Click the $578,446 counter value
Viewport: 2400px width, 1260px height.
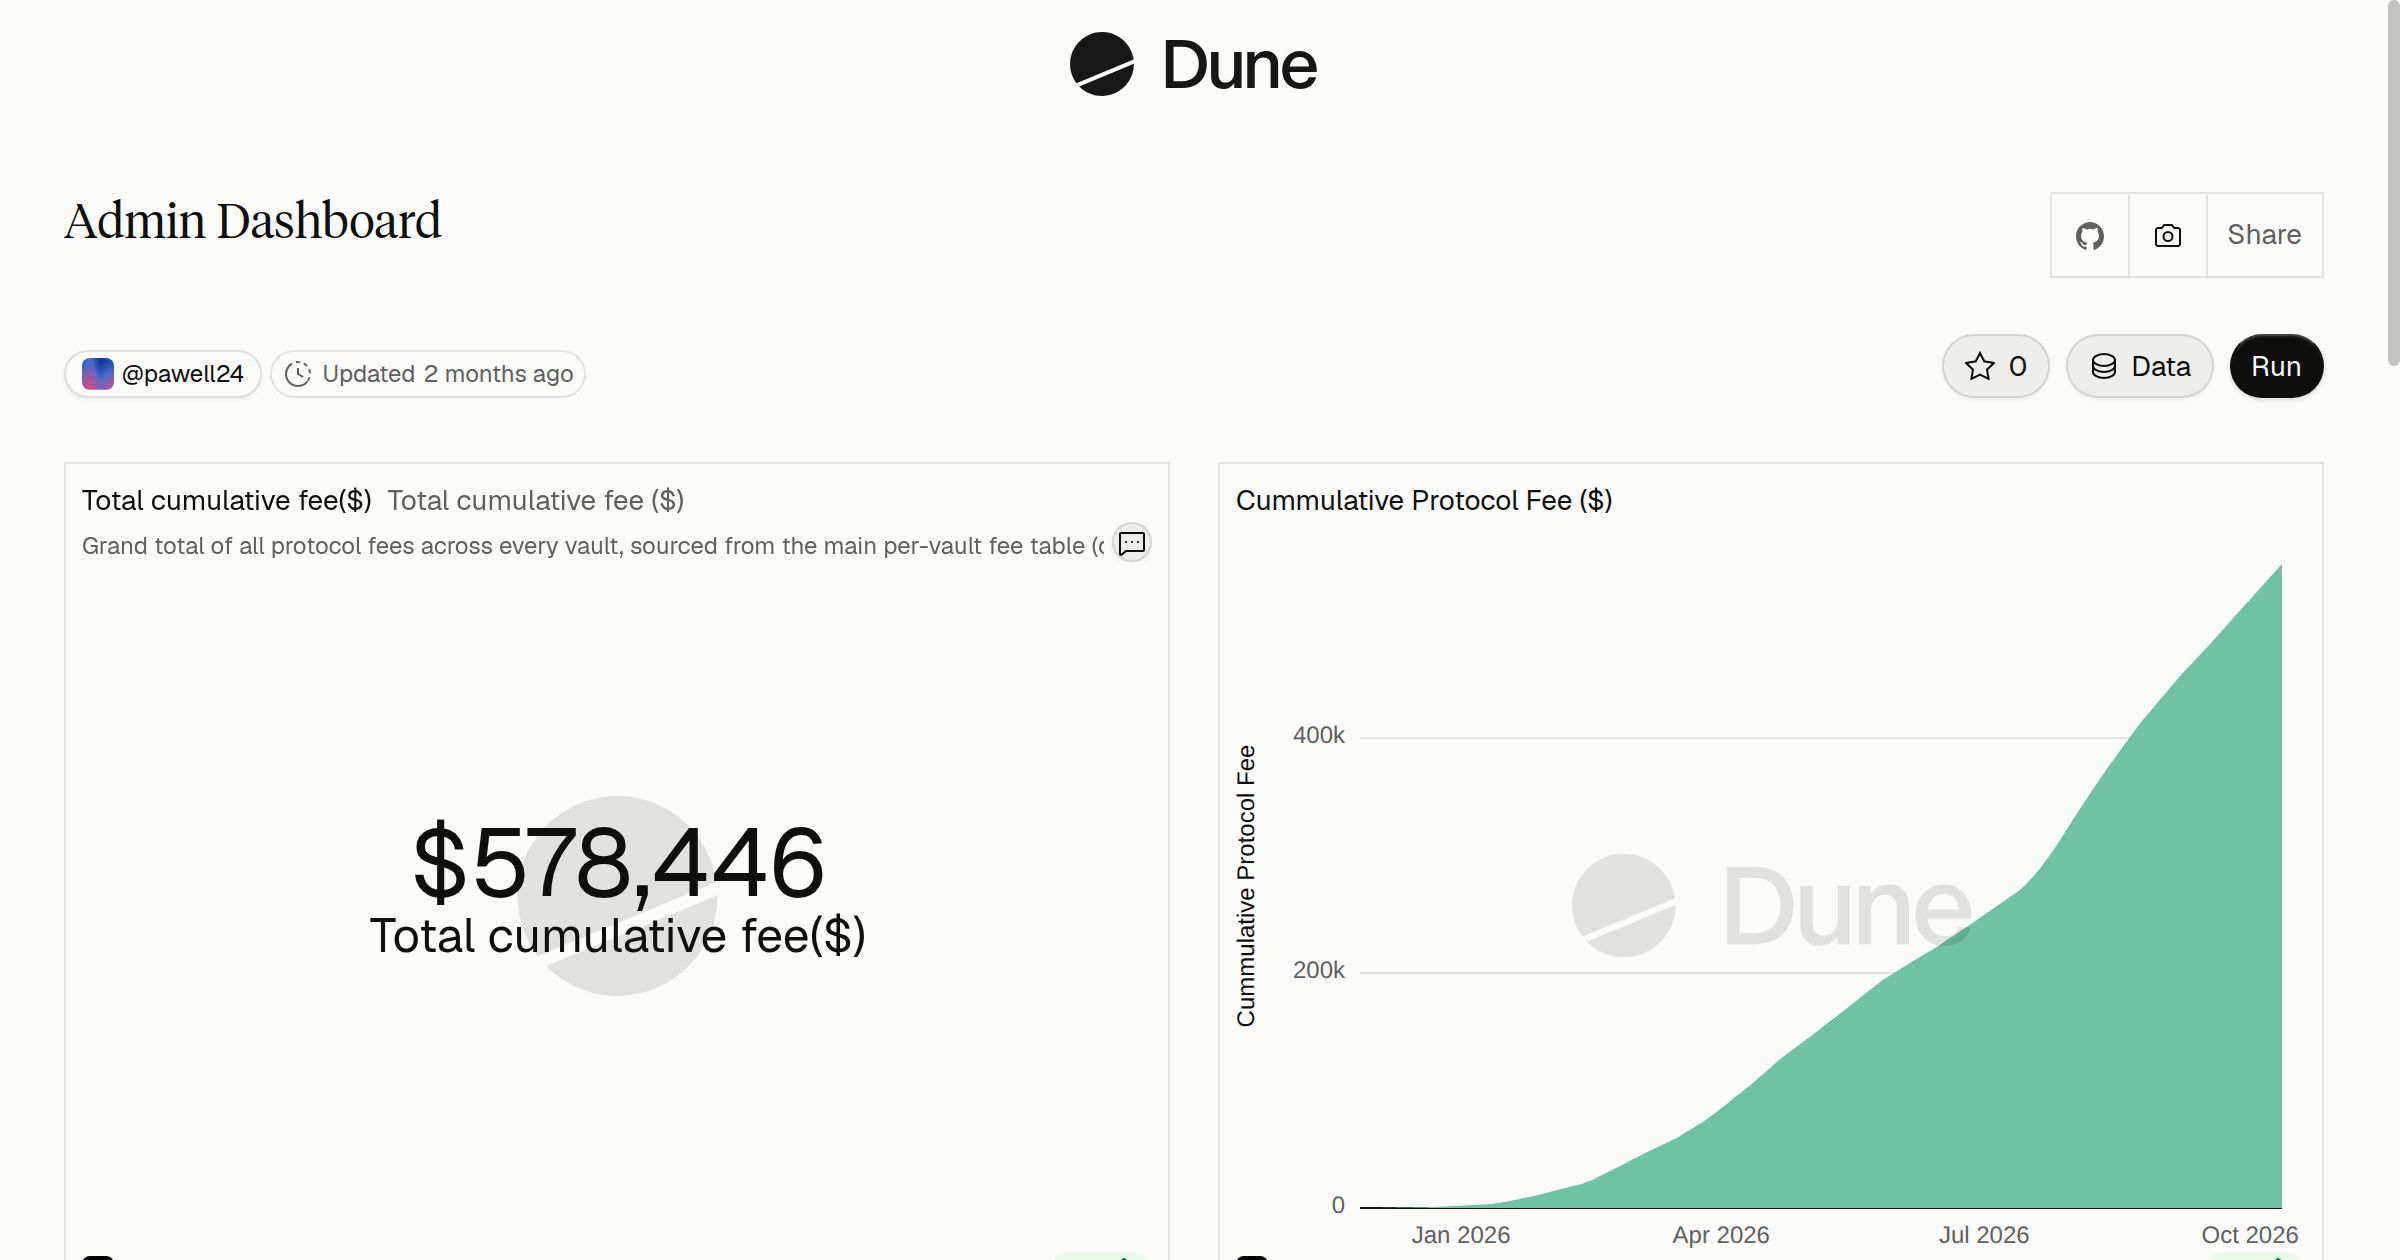tap(619, 862)
